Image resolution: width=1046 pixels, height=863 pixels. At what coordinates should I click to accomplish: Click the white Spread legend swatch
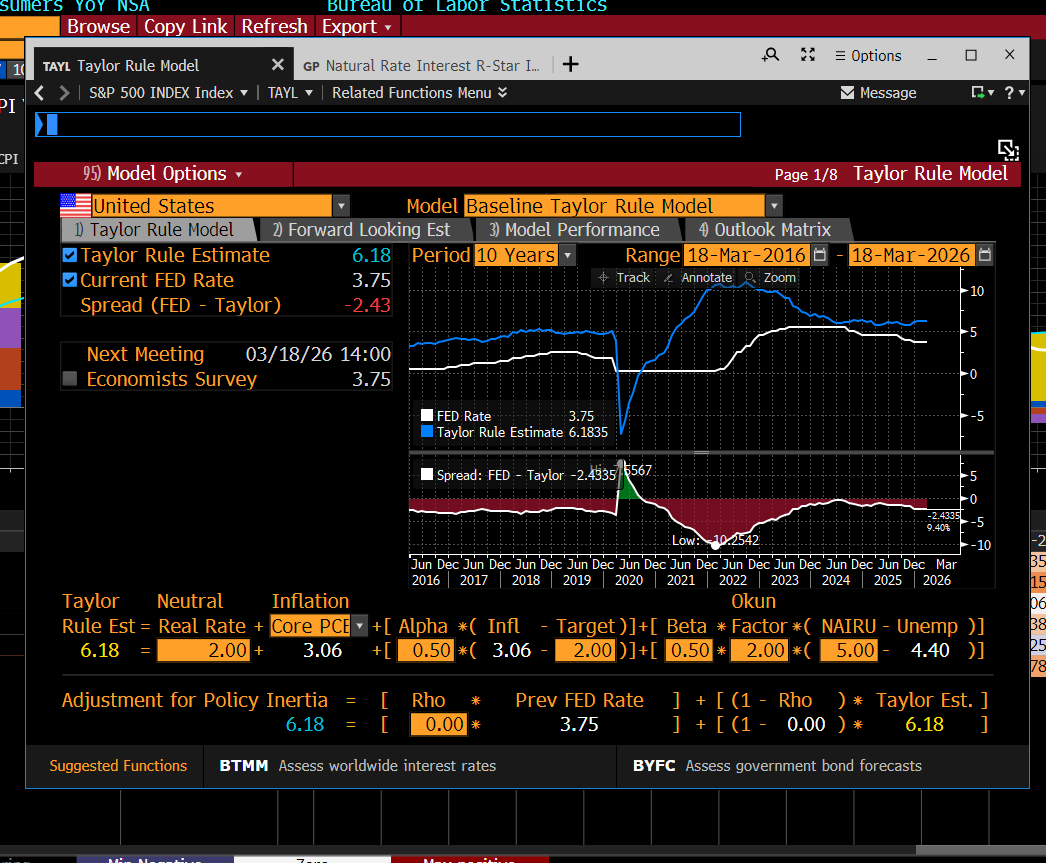pyautogui.click(x=427, y=474)
